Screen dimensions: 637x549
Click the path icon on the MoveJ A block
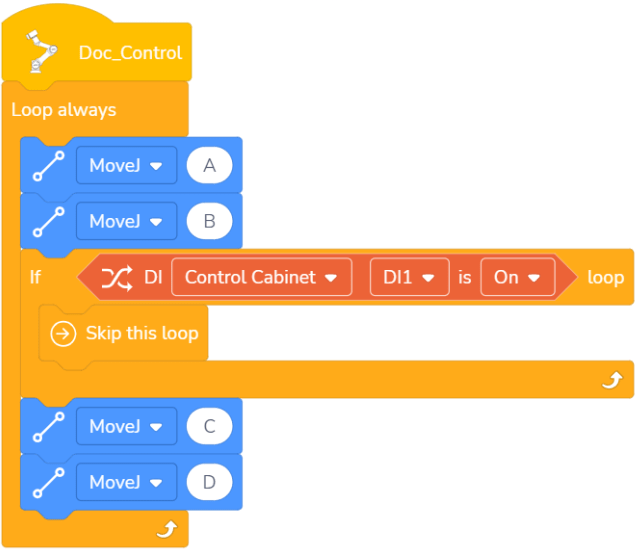(x=49, y=165)
